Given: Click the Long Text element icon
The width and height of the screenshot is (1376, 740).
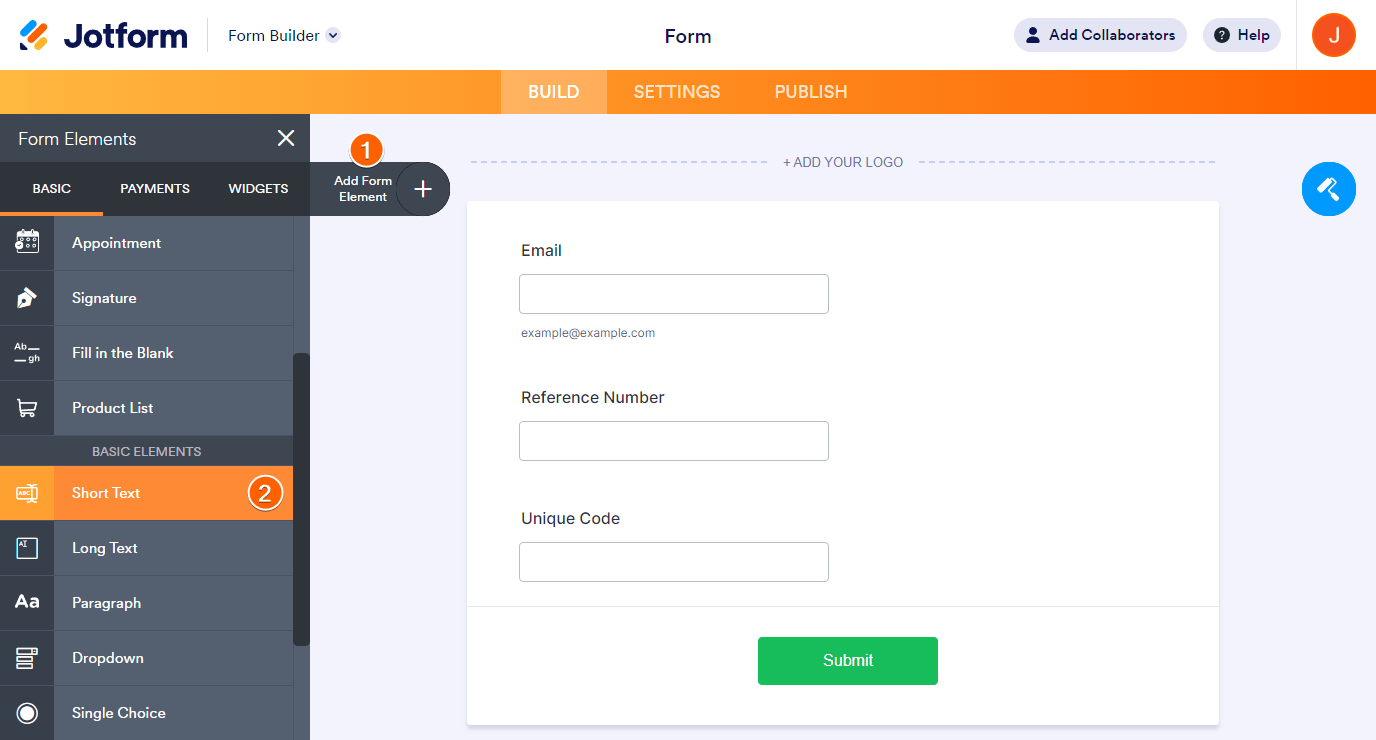Looking at the screenshot, I should pos(27,548).
